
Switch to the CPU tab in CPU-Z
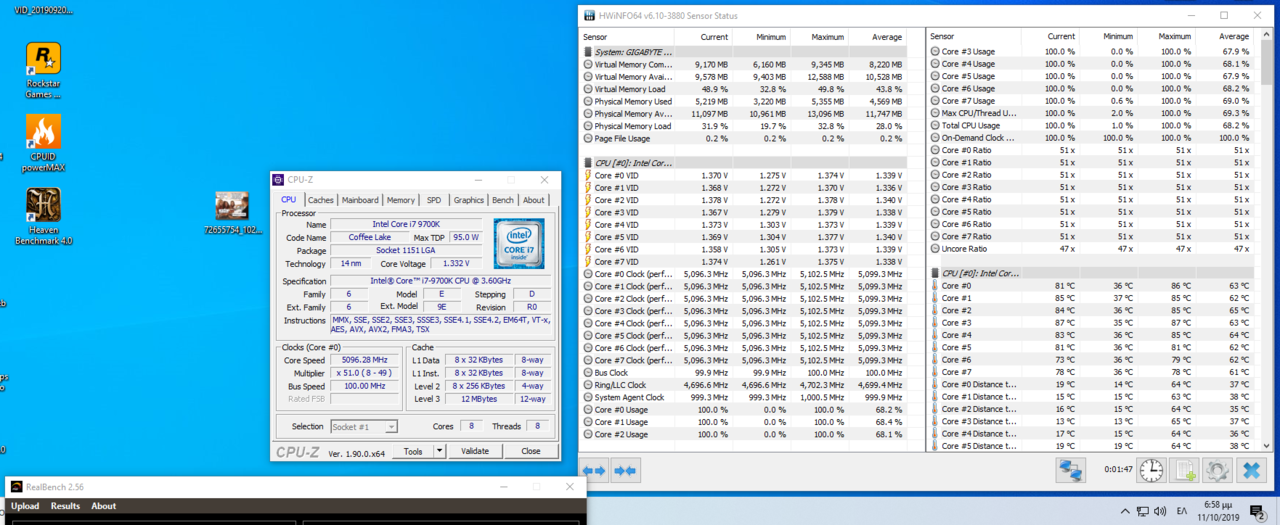[288, 200]
